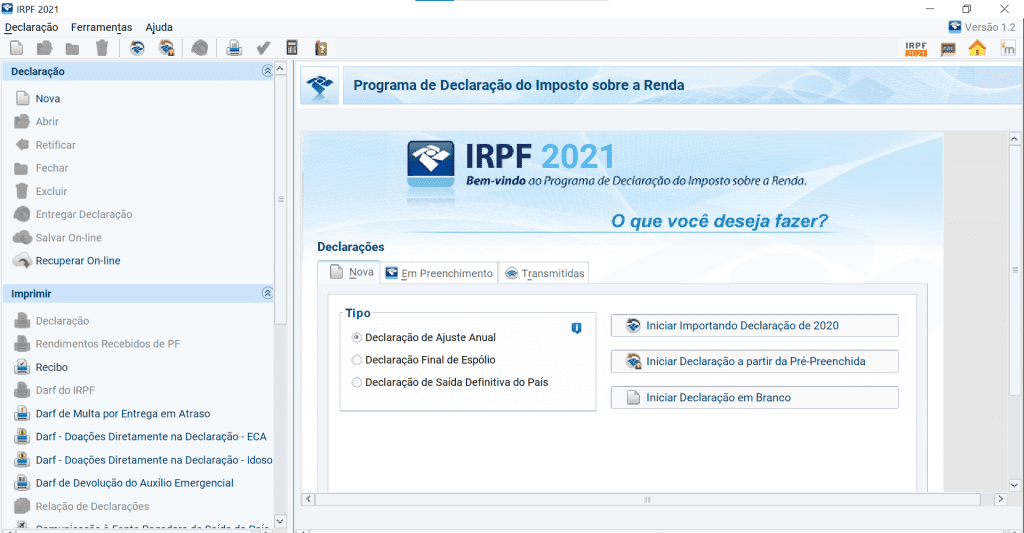Click the horizontal scroll right arrow
The image size is (1024, 533).
coord(1000,499)
